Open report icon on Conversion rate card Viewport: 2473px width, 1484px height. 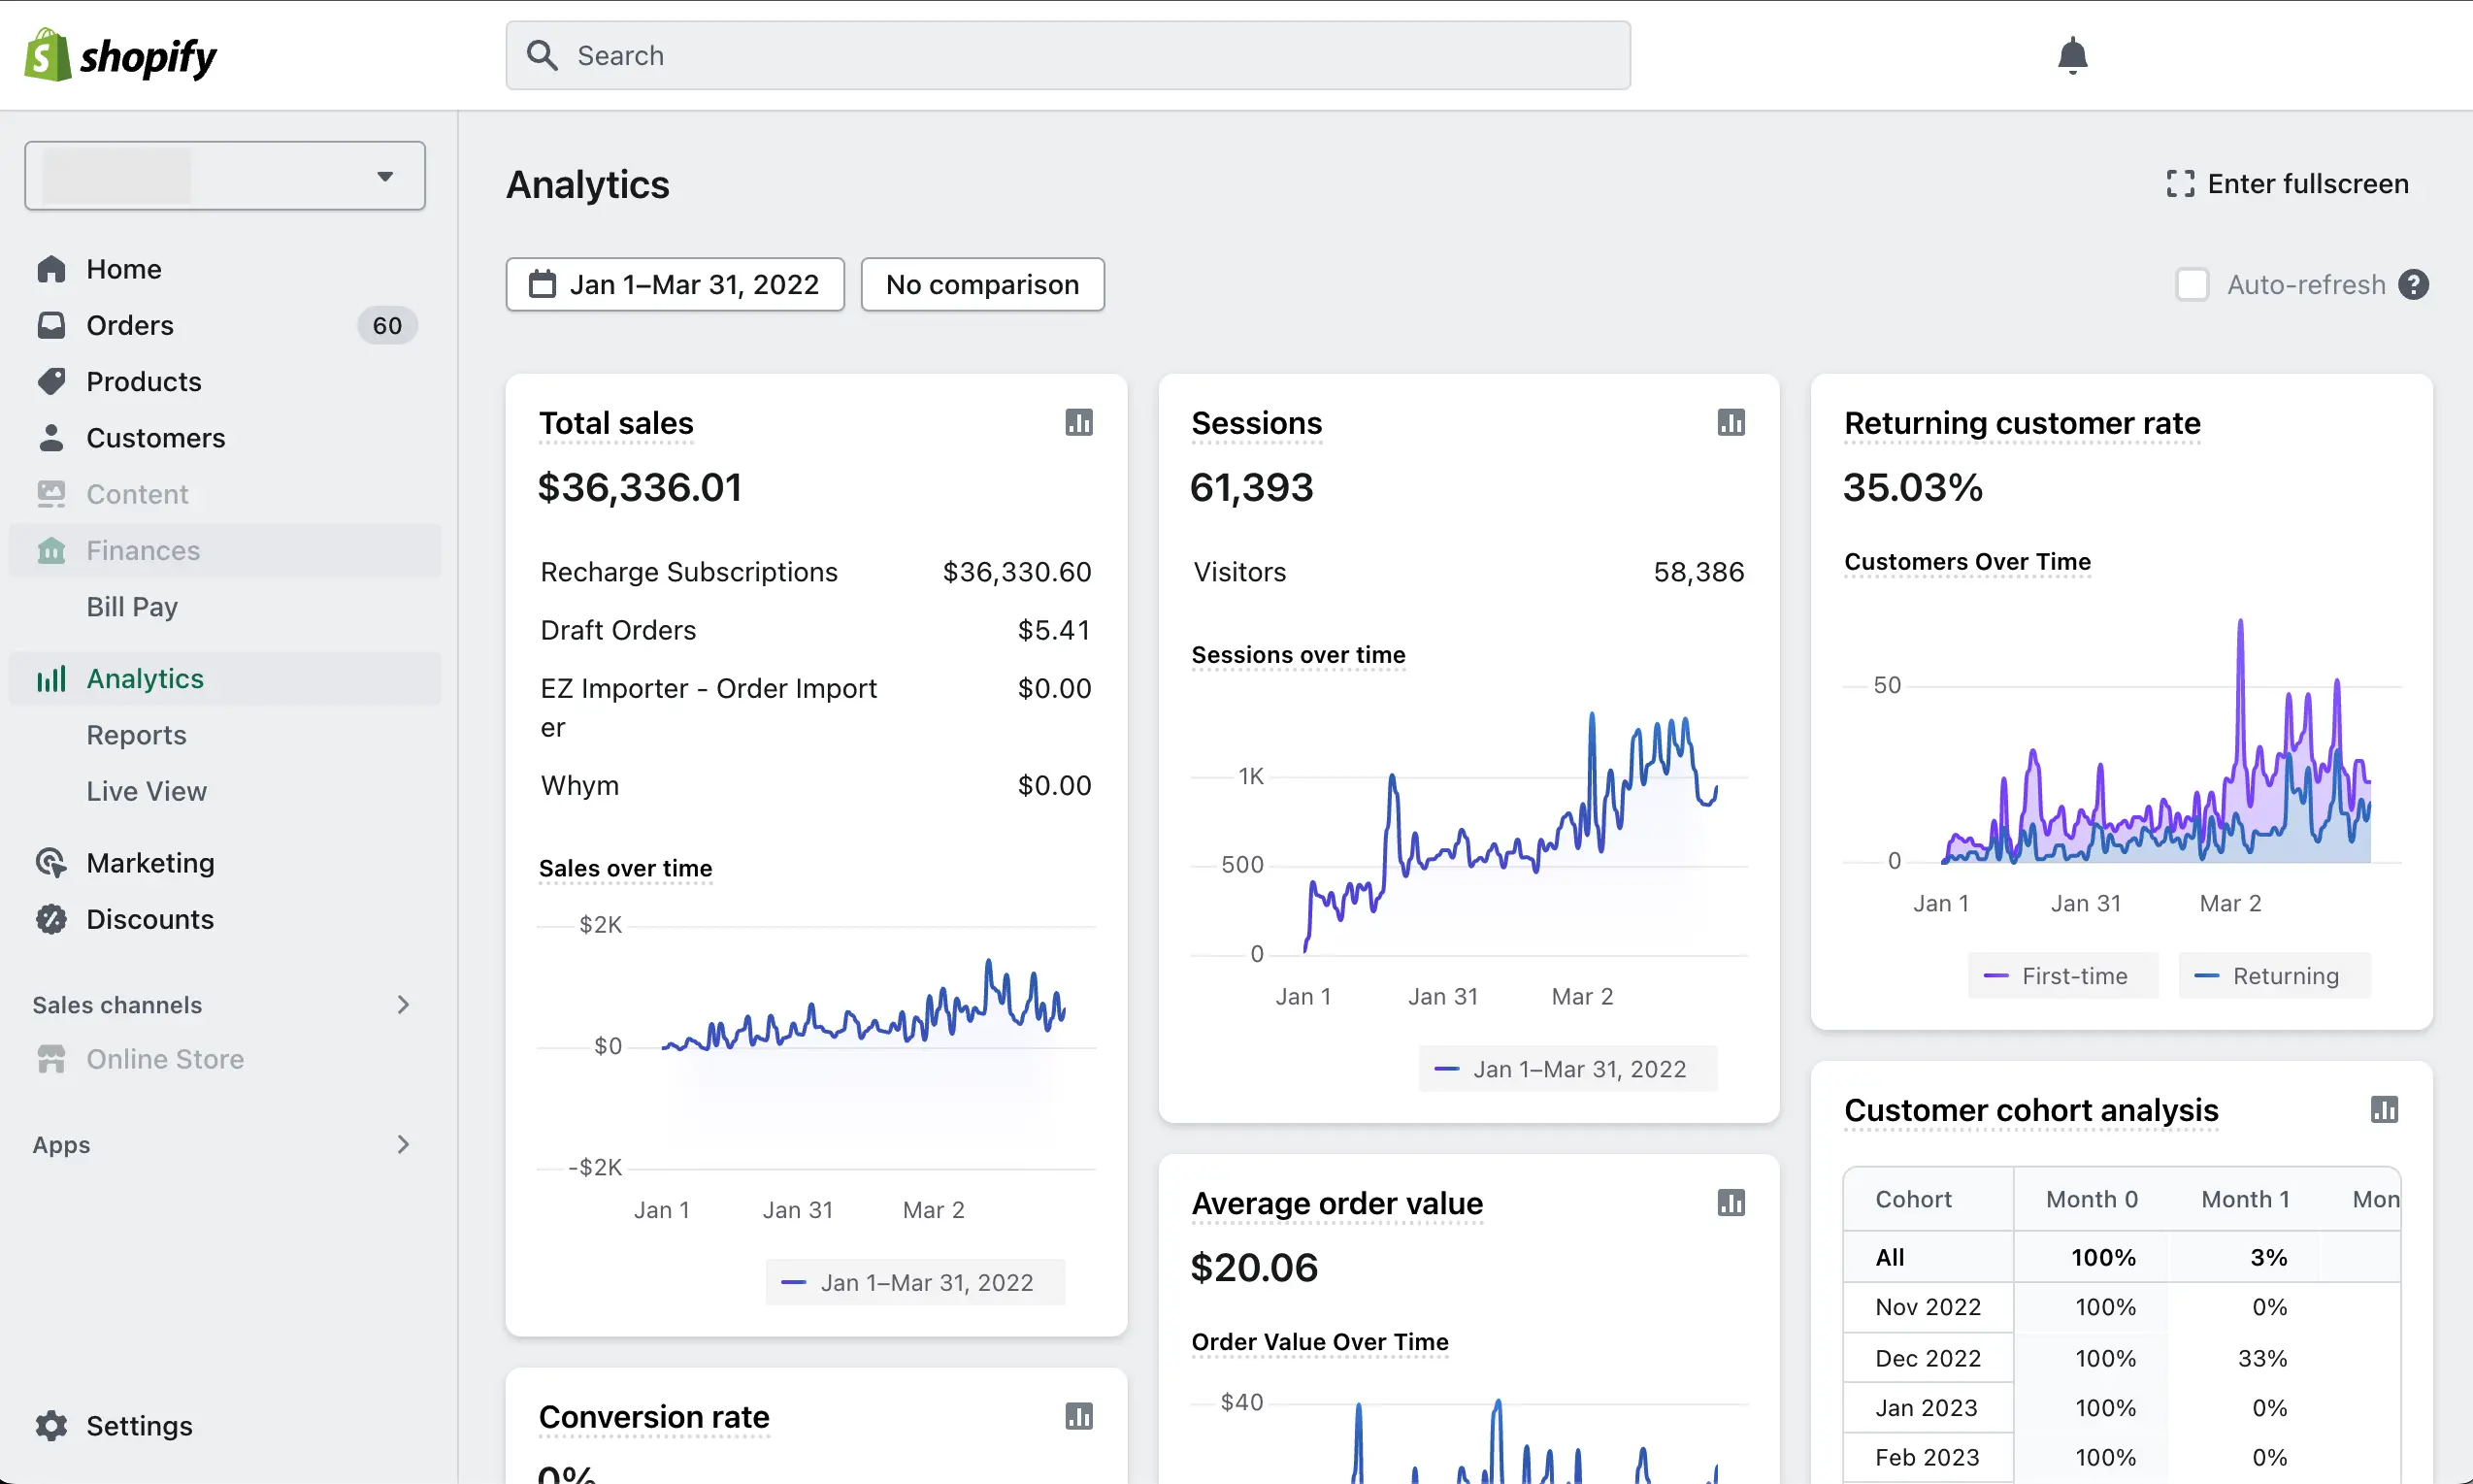1078,1417
